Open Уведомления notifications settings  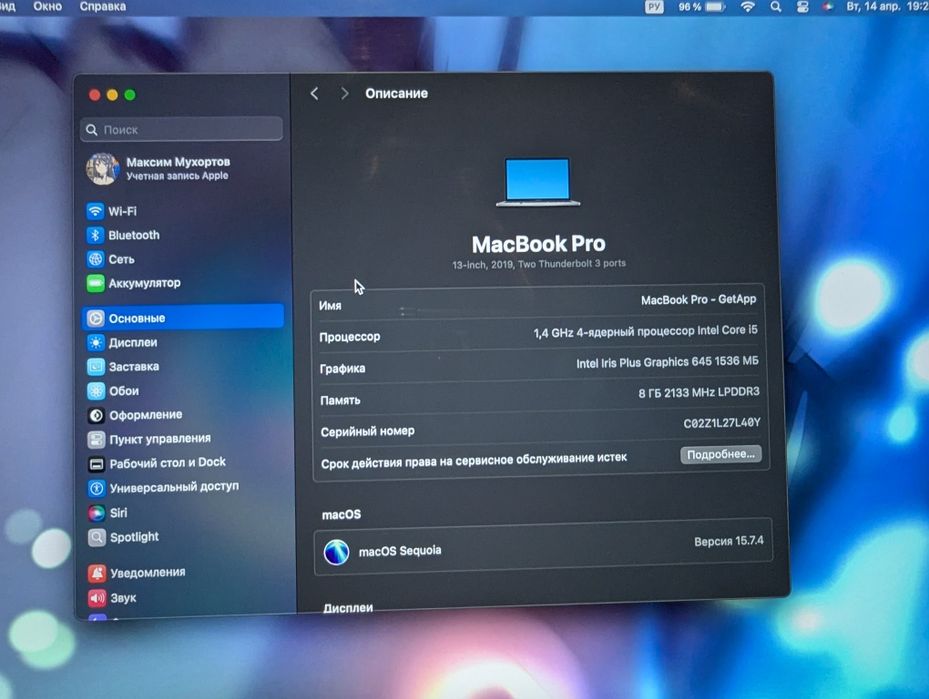click(137, 573)
